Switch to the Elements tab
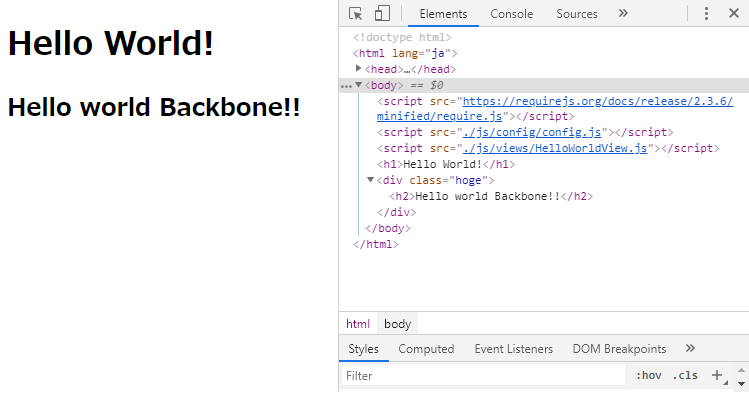 pos(443,14)
